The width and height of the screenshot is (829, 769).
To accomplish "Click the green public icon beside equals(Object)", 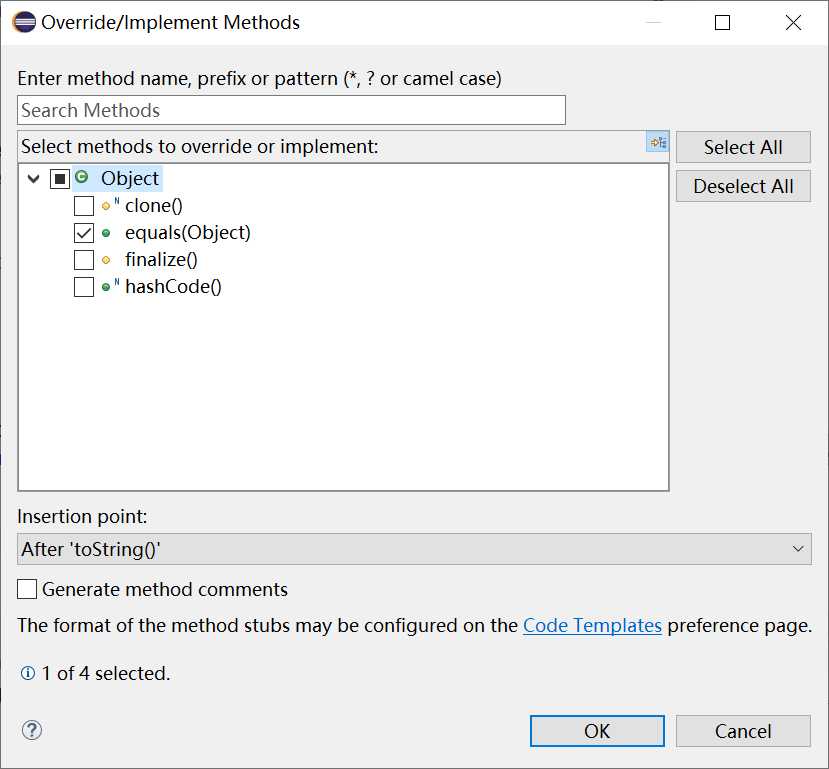I will tap(106, 233).
